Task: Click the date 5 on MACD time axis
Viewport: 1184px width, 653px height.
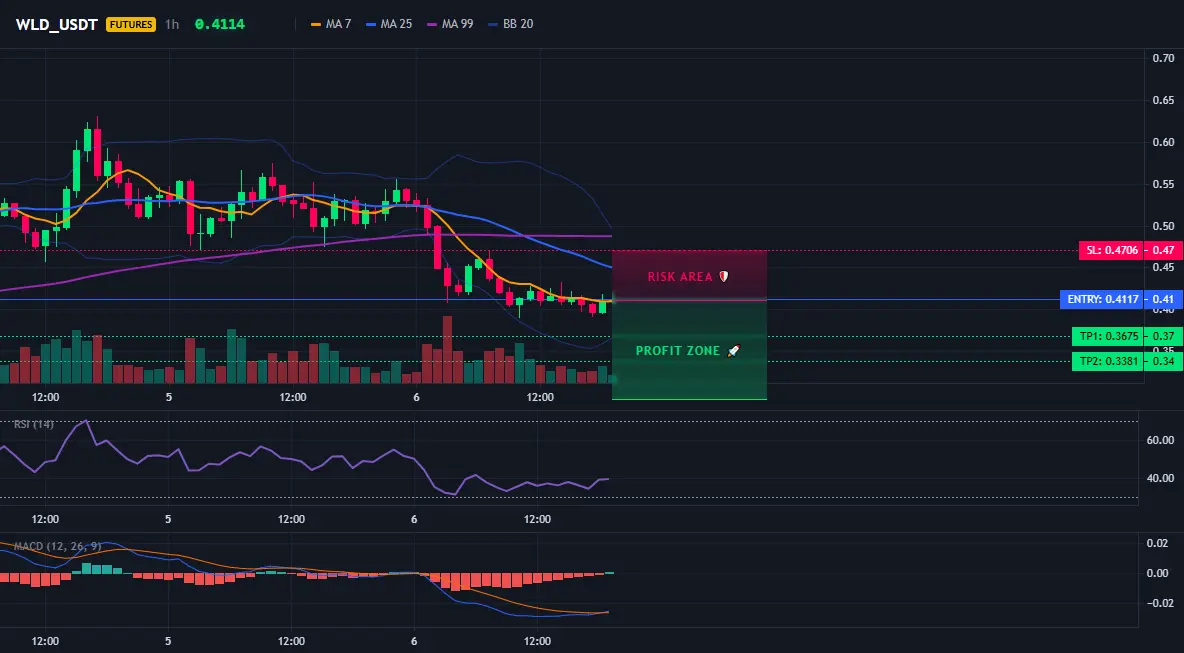Action: click(x=168, y=642)
